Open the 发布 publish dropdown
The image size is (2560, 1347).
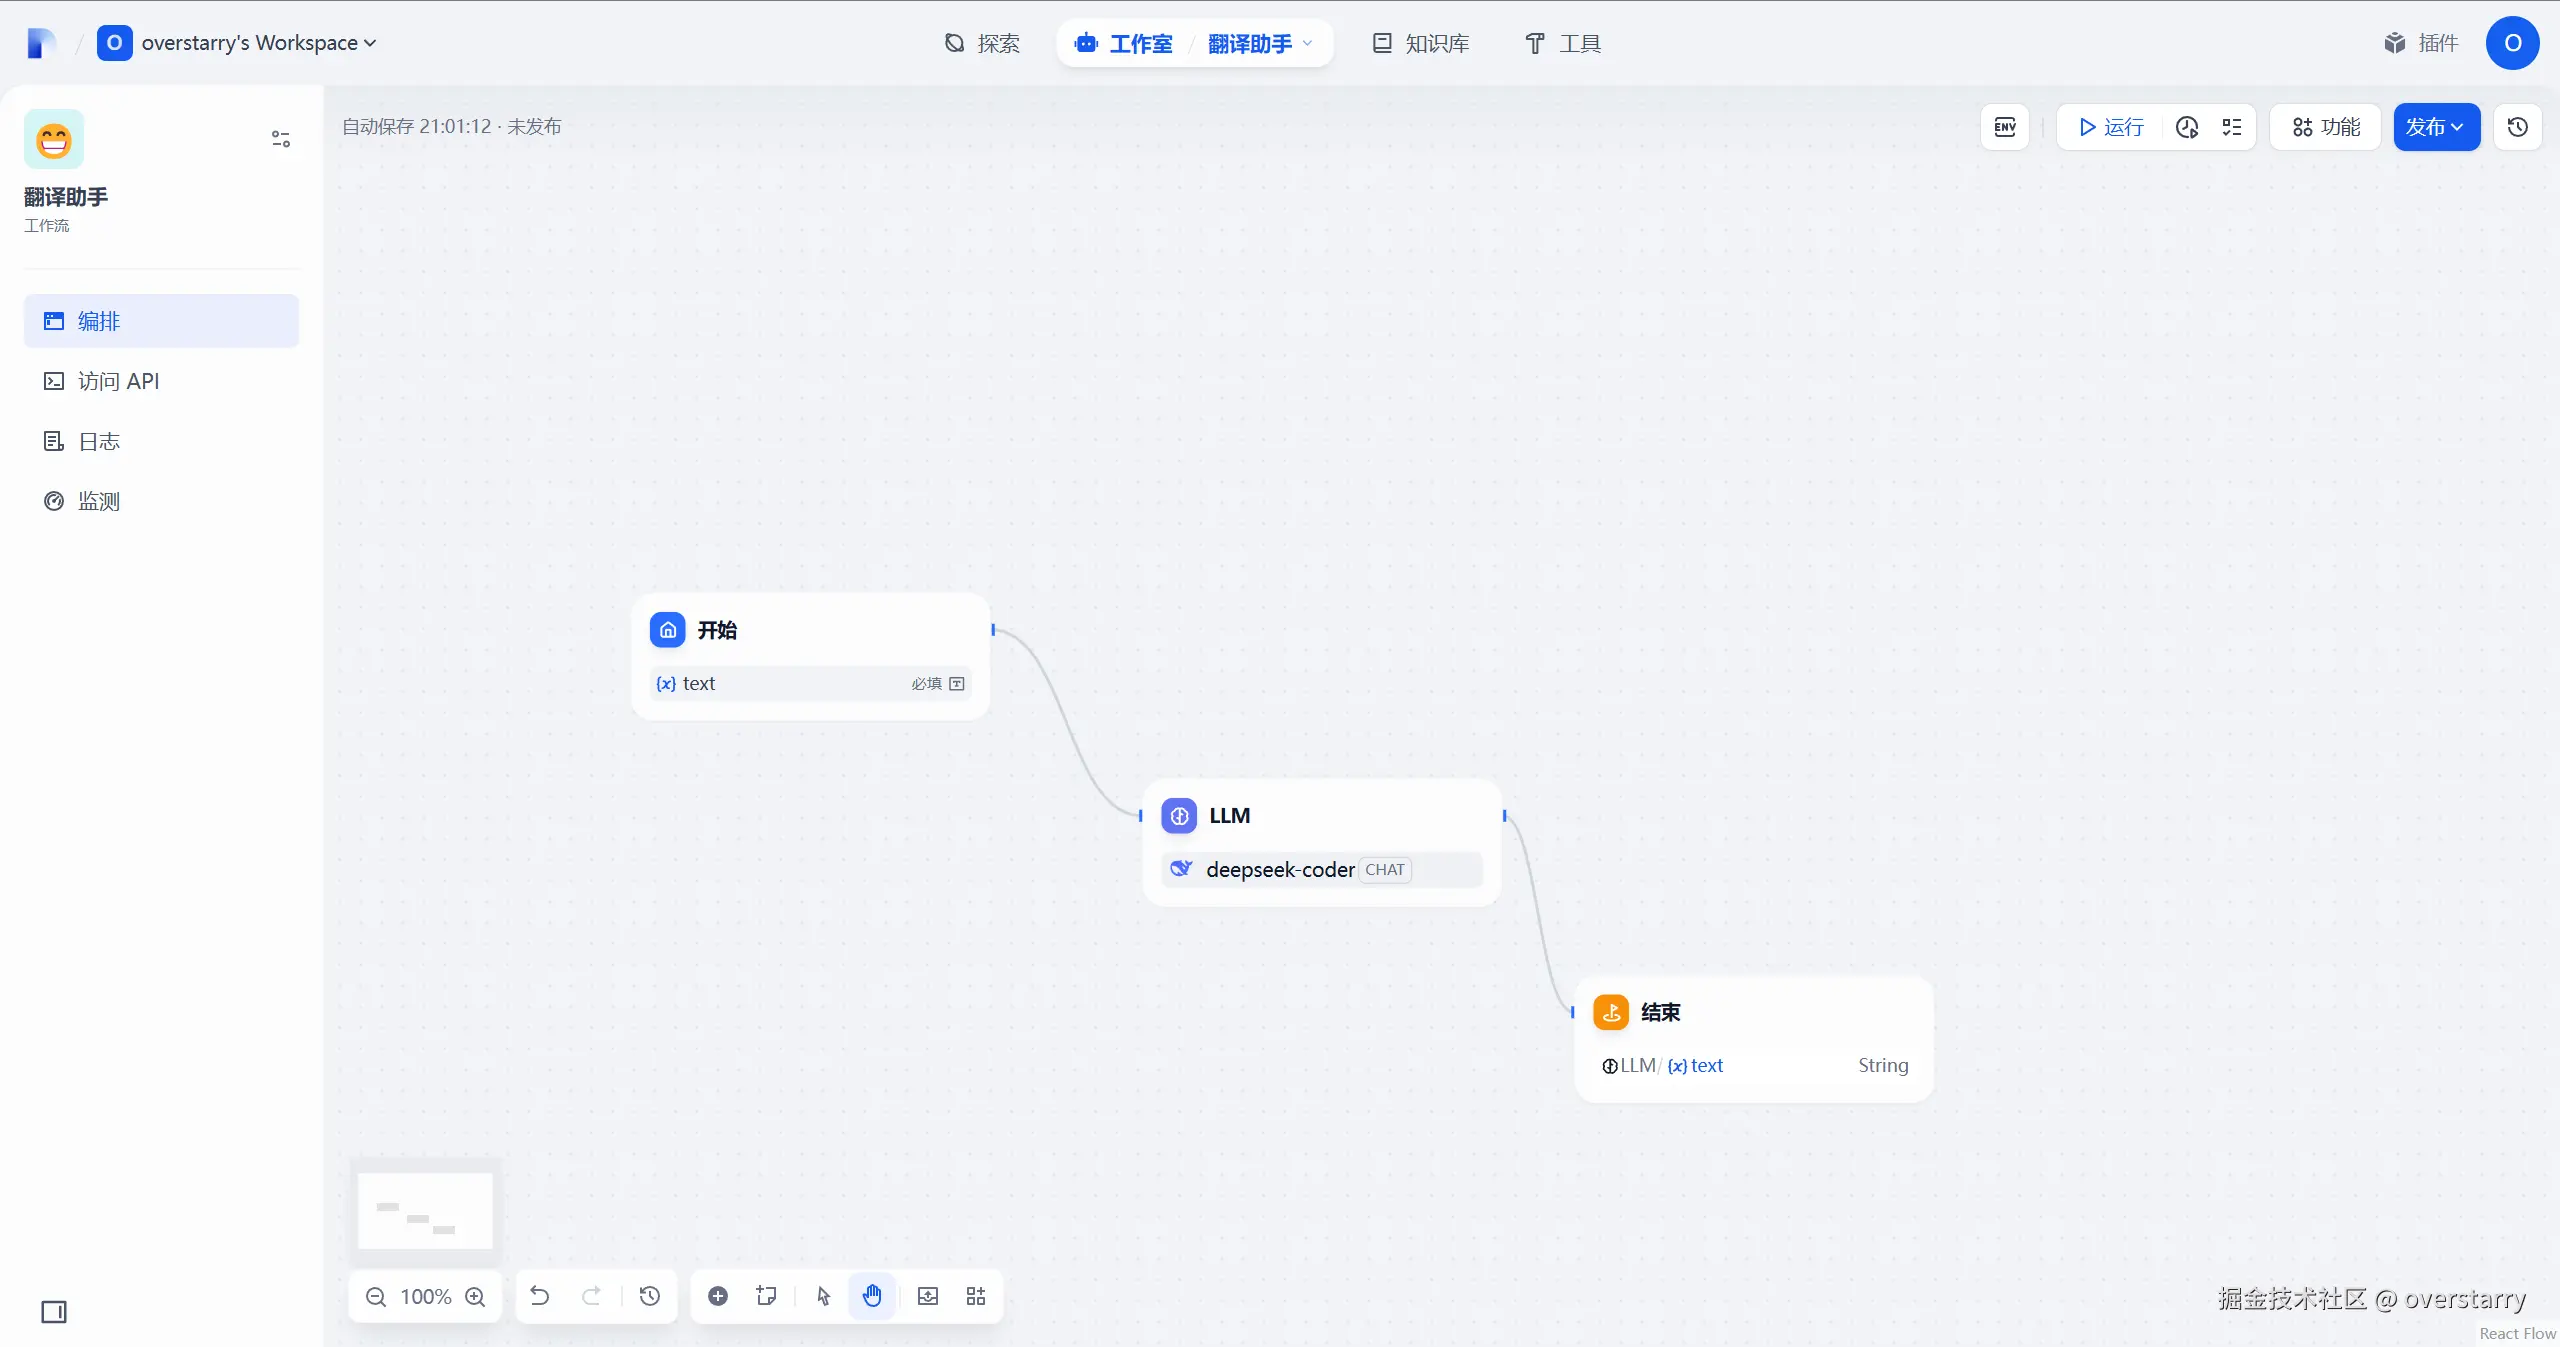(x=2436, y=127)
